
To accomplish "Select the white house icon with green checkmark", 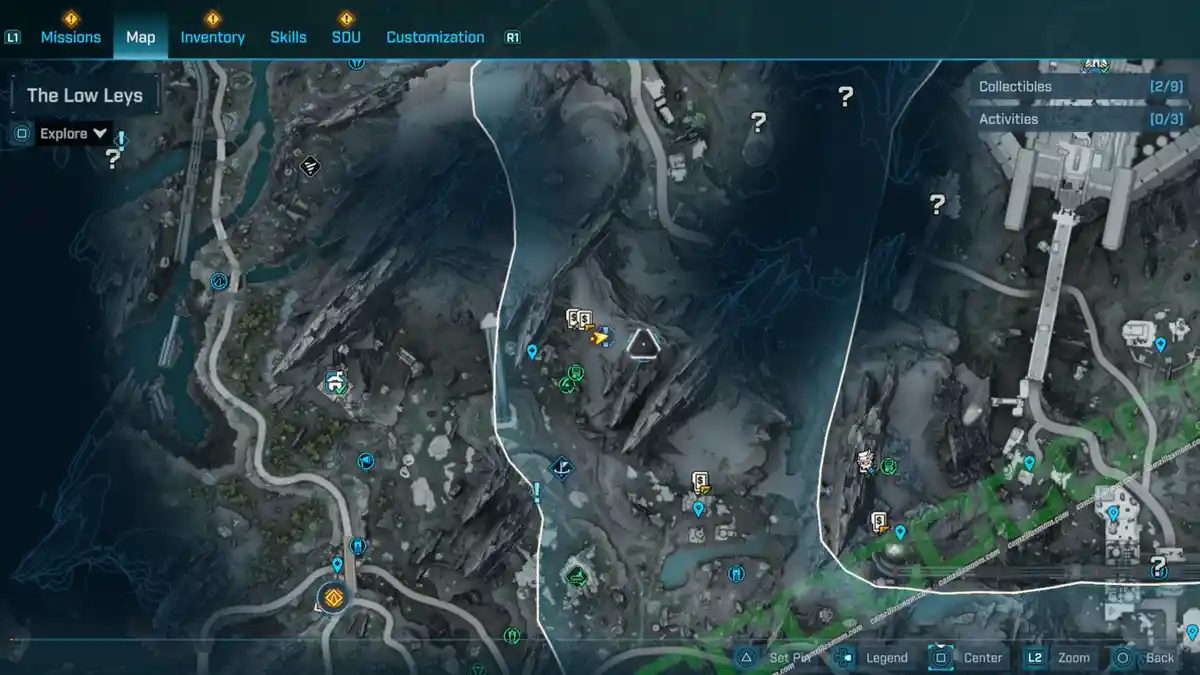I will pyautogui.click(x=335, y=381).
